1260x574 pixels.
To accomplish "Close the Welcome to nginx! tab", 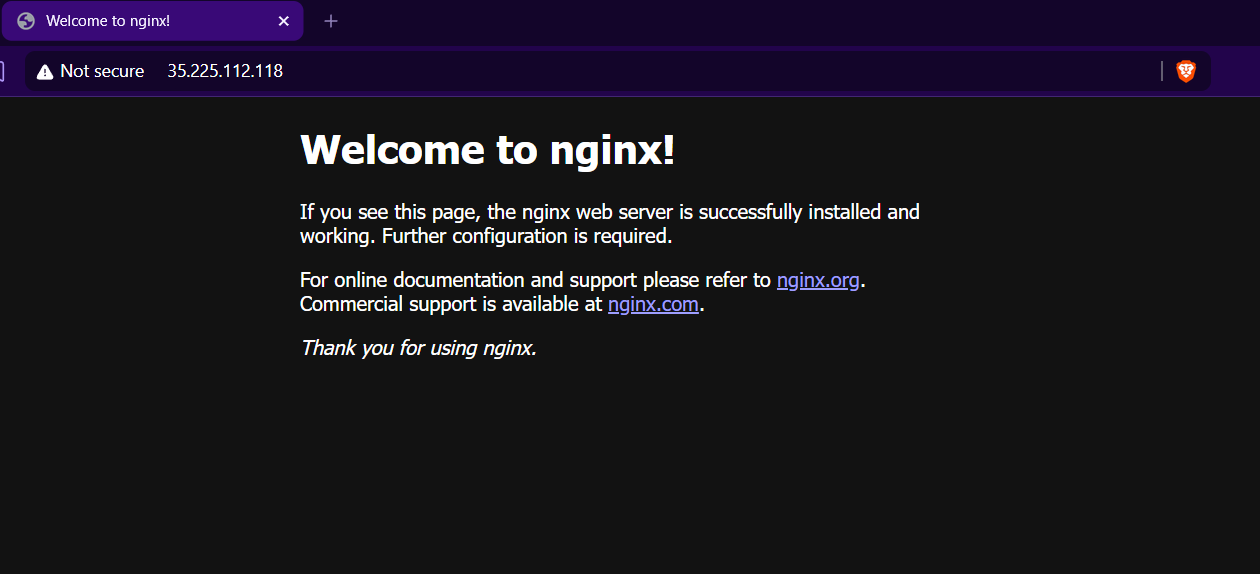I will pyautogui.click(x=283, y=21).
